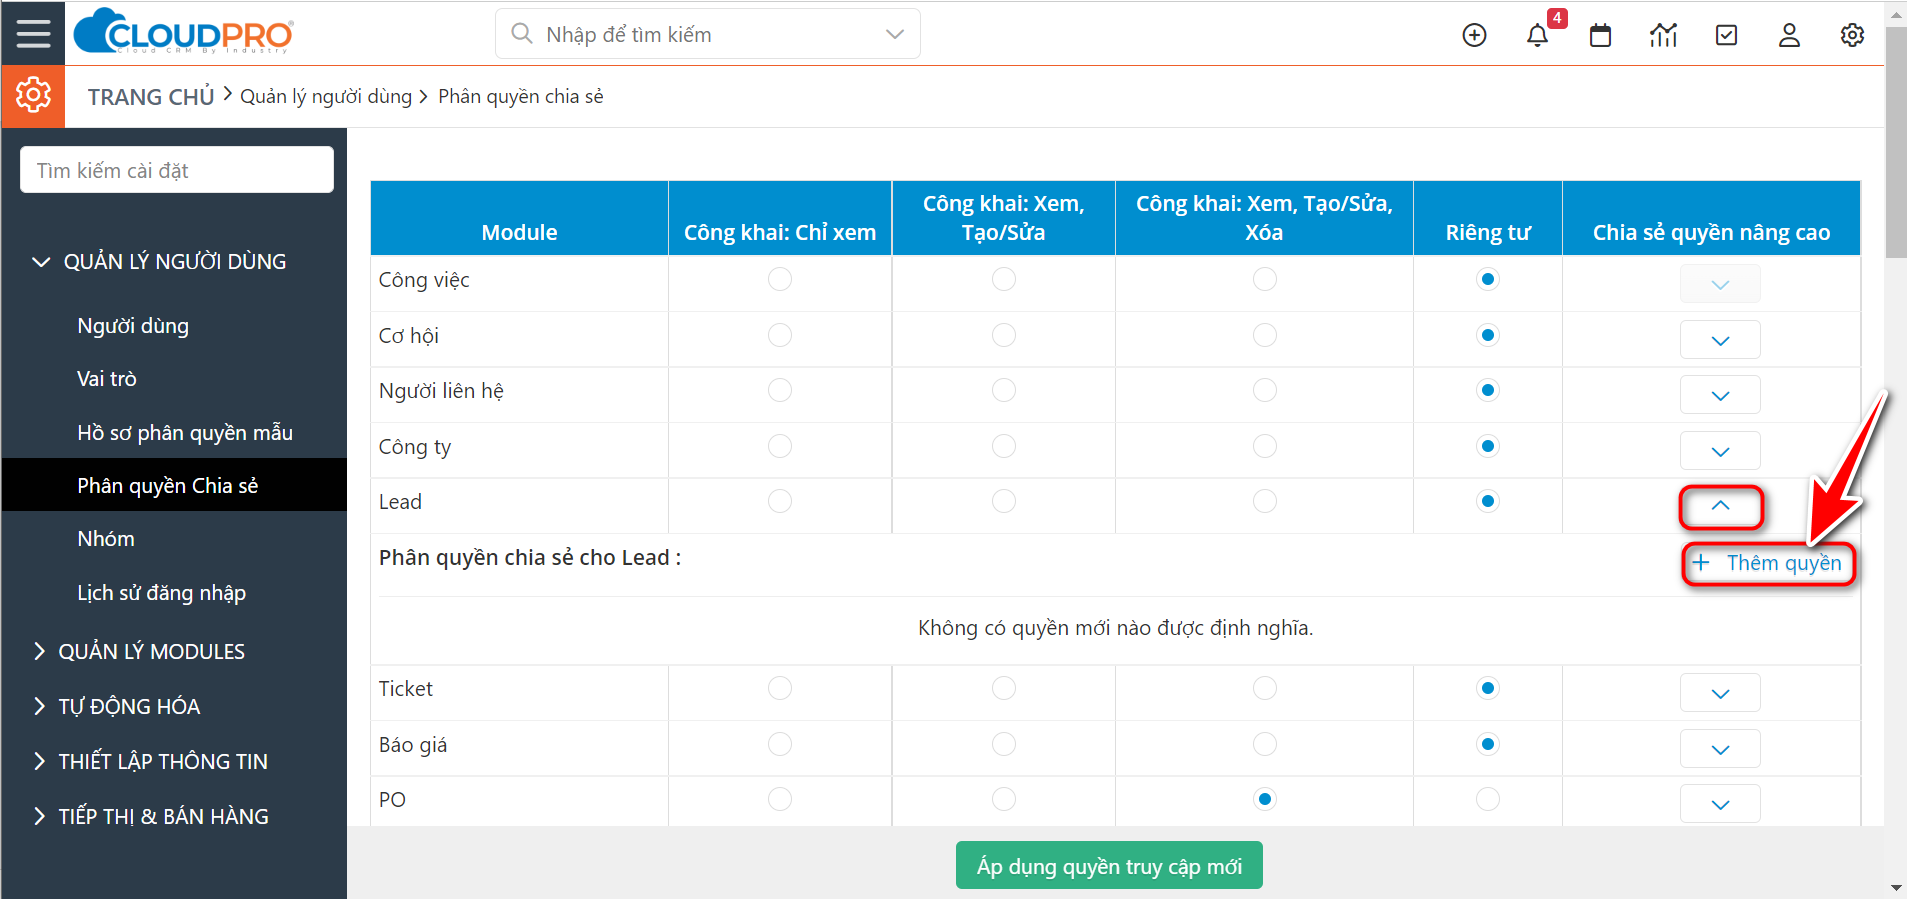Expand advanced sharing for Công ty
This screenshot has height=899, width=1907.
coord(1720,451)
